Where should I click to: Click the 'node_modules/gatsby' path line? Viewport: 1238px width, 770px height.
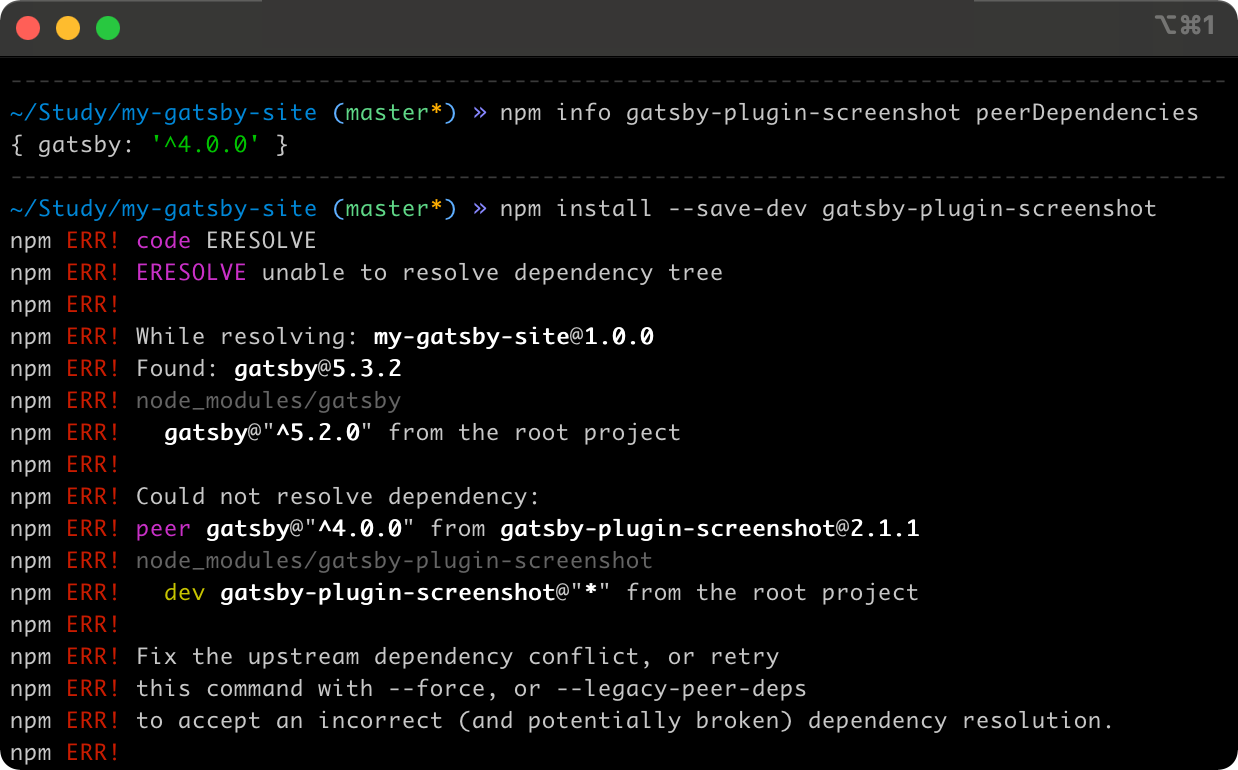[x=268, y=401]
